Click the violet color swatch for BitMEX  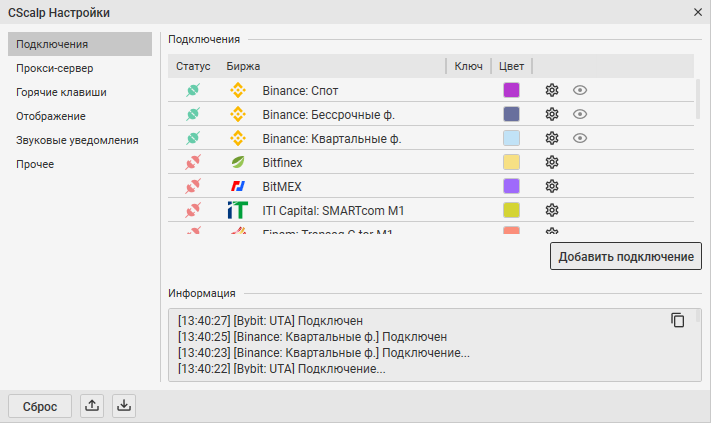click(511, 186)
